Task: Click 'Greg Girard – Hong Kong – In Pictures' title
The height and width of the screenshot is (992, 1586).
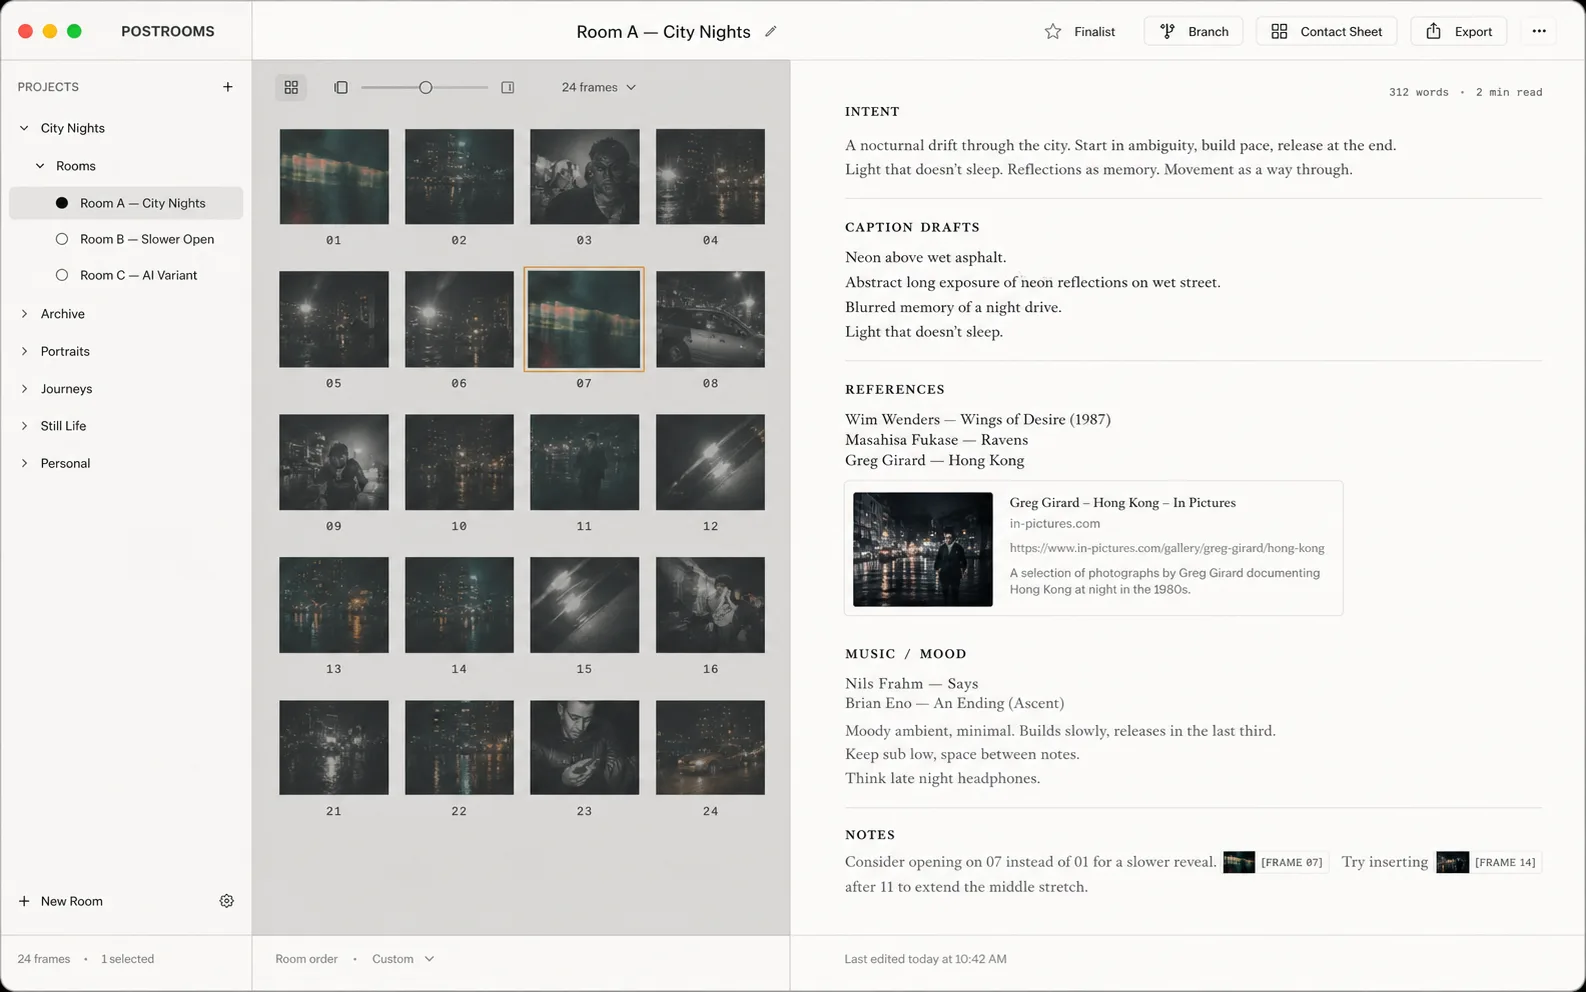Action: point(1122,503)
